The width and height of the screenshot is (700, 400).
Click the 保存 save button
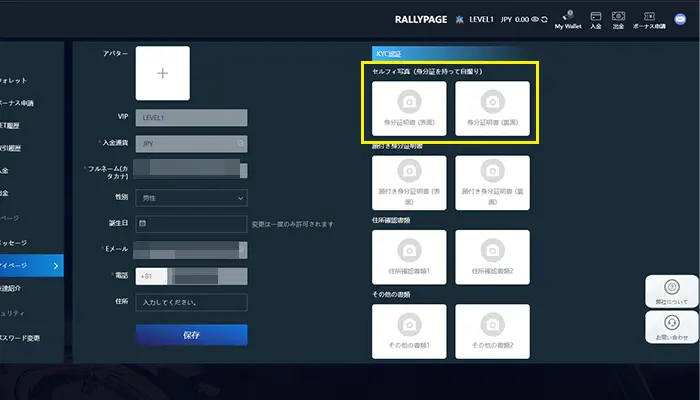pos(191,334)
